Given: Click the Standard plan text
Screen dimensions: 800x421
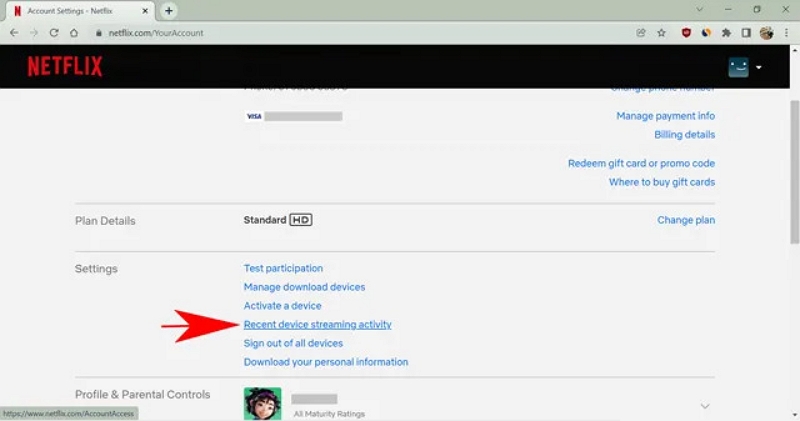Looking at the screenshot, I should point(265,220).
